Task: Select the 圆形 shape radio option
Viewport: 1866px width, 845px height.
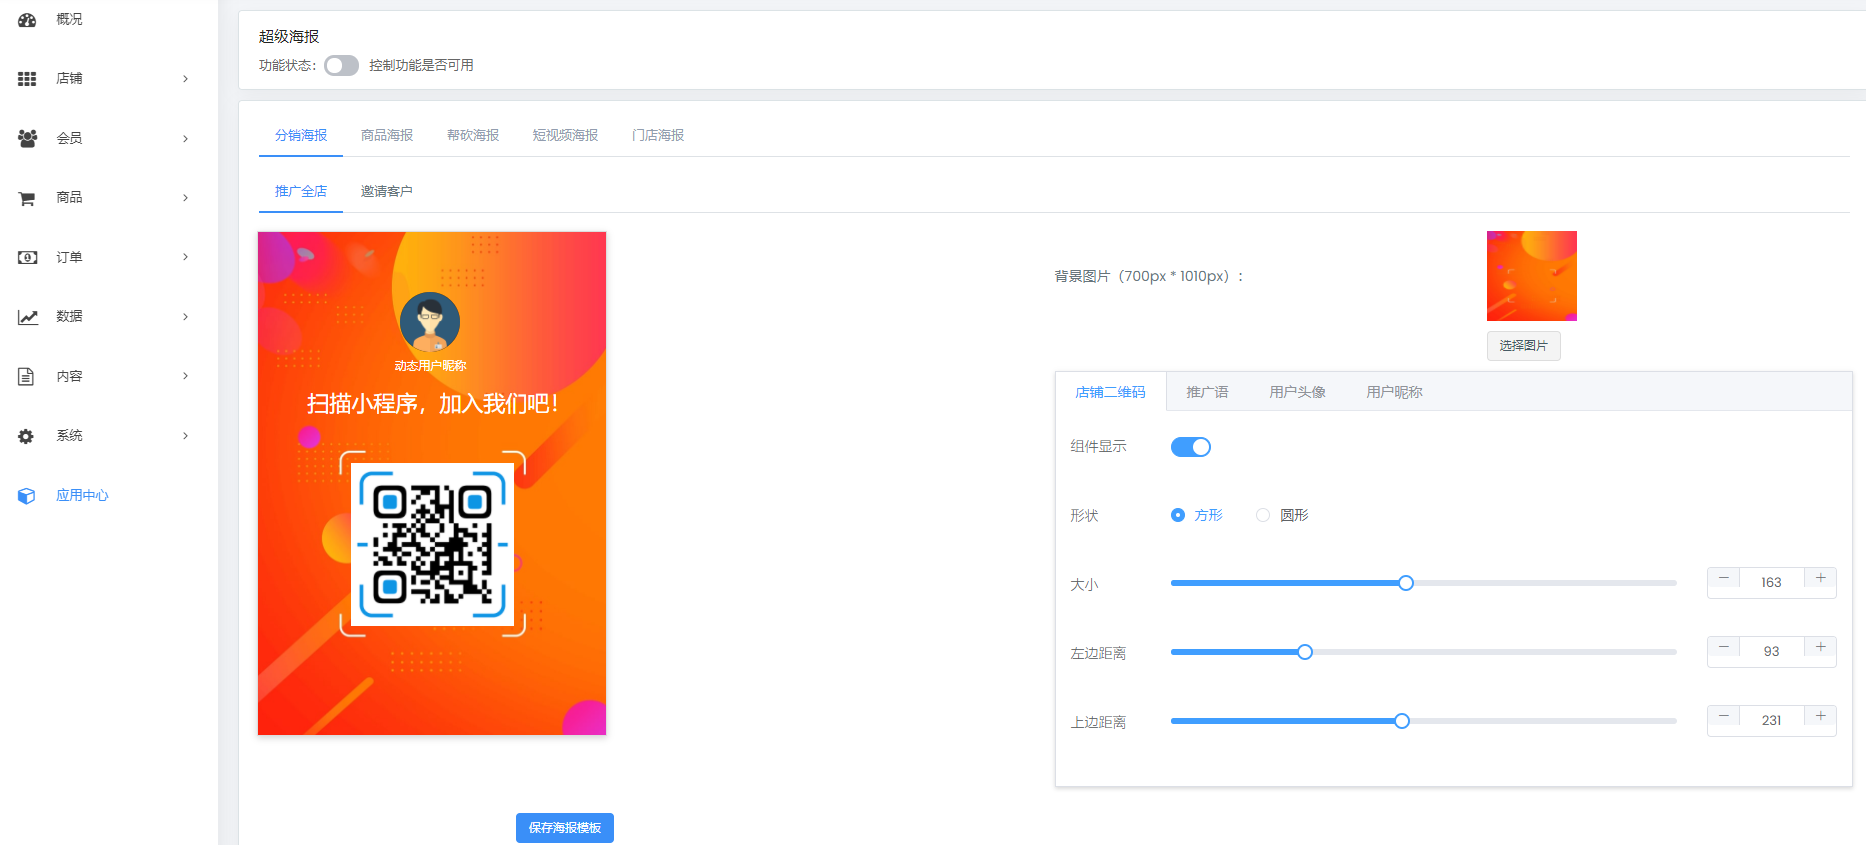Action: (x=1263, y=515)
